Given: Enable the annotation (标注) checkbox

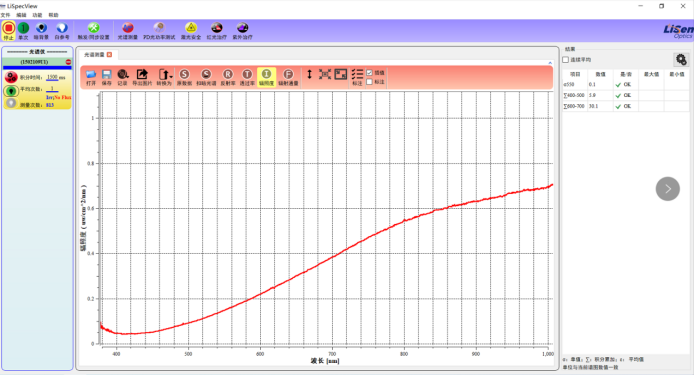Looking at the screenshot, I should (369, 82).
